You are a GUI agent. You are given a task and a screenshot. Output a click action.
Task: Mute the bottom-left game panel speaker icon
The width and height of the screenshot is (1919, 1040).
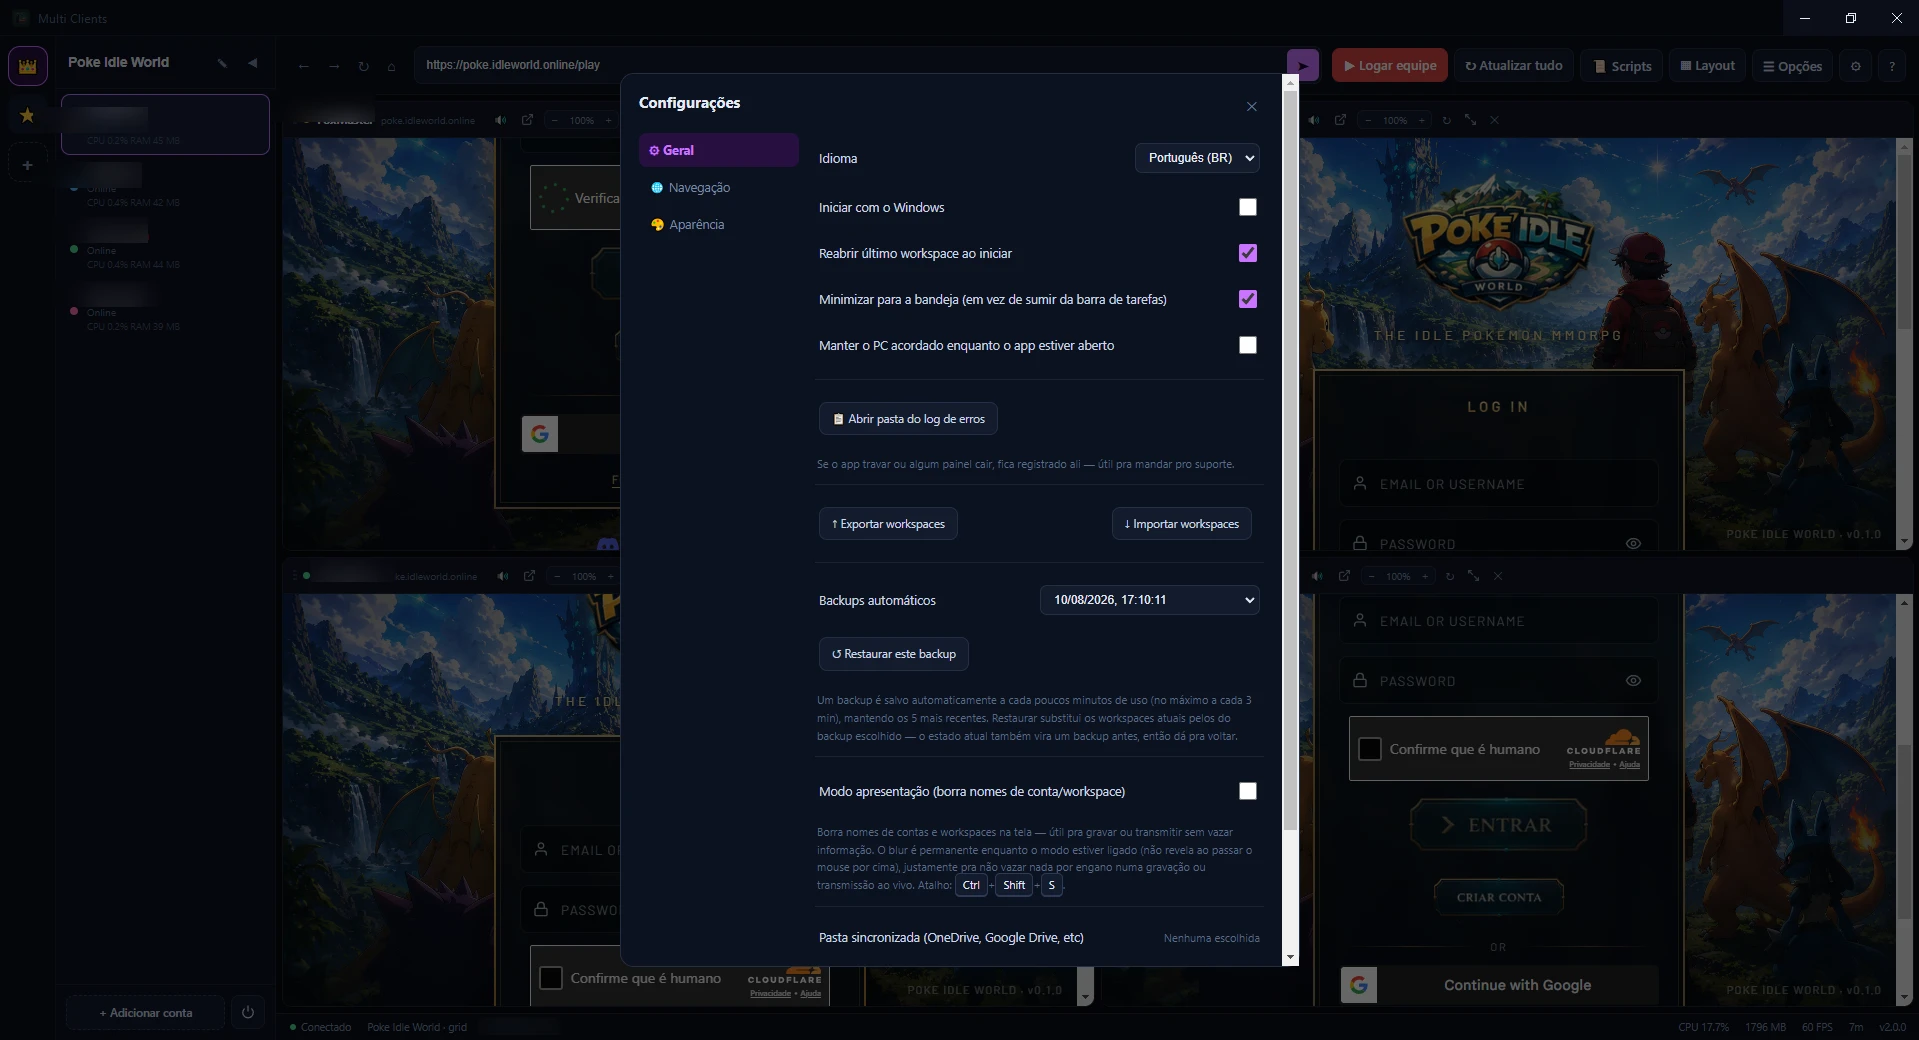(503, 576)
